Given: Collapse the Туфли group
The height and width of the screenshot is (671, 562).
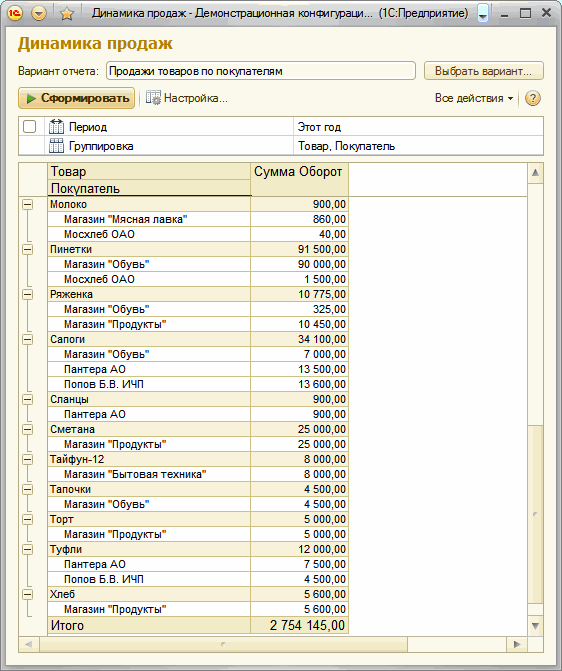Looking at the screenshot, I should click(27, 549).
